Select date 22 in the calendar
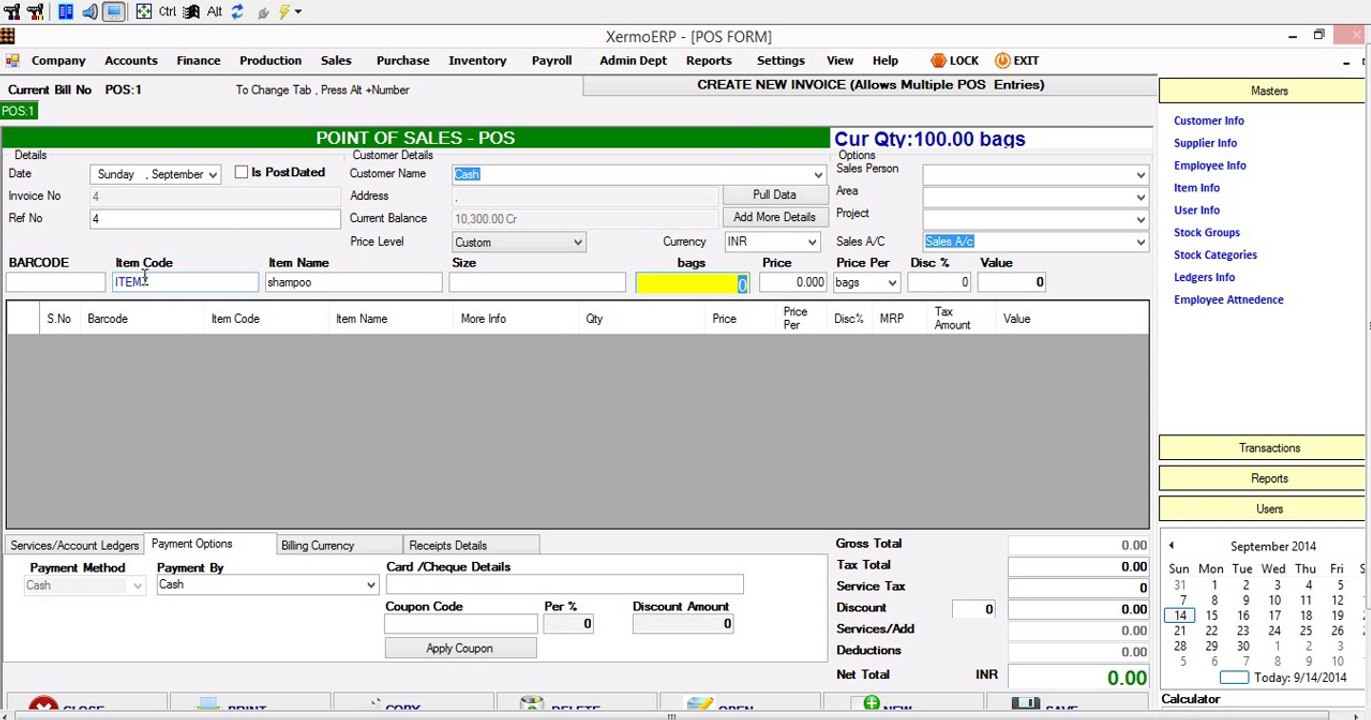The image size is (1371, 720). [x=1211, y=631]
